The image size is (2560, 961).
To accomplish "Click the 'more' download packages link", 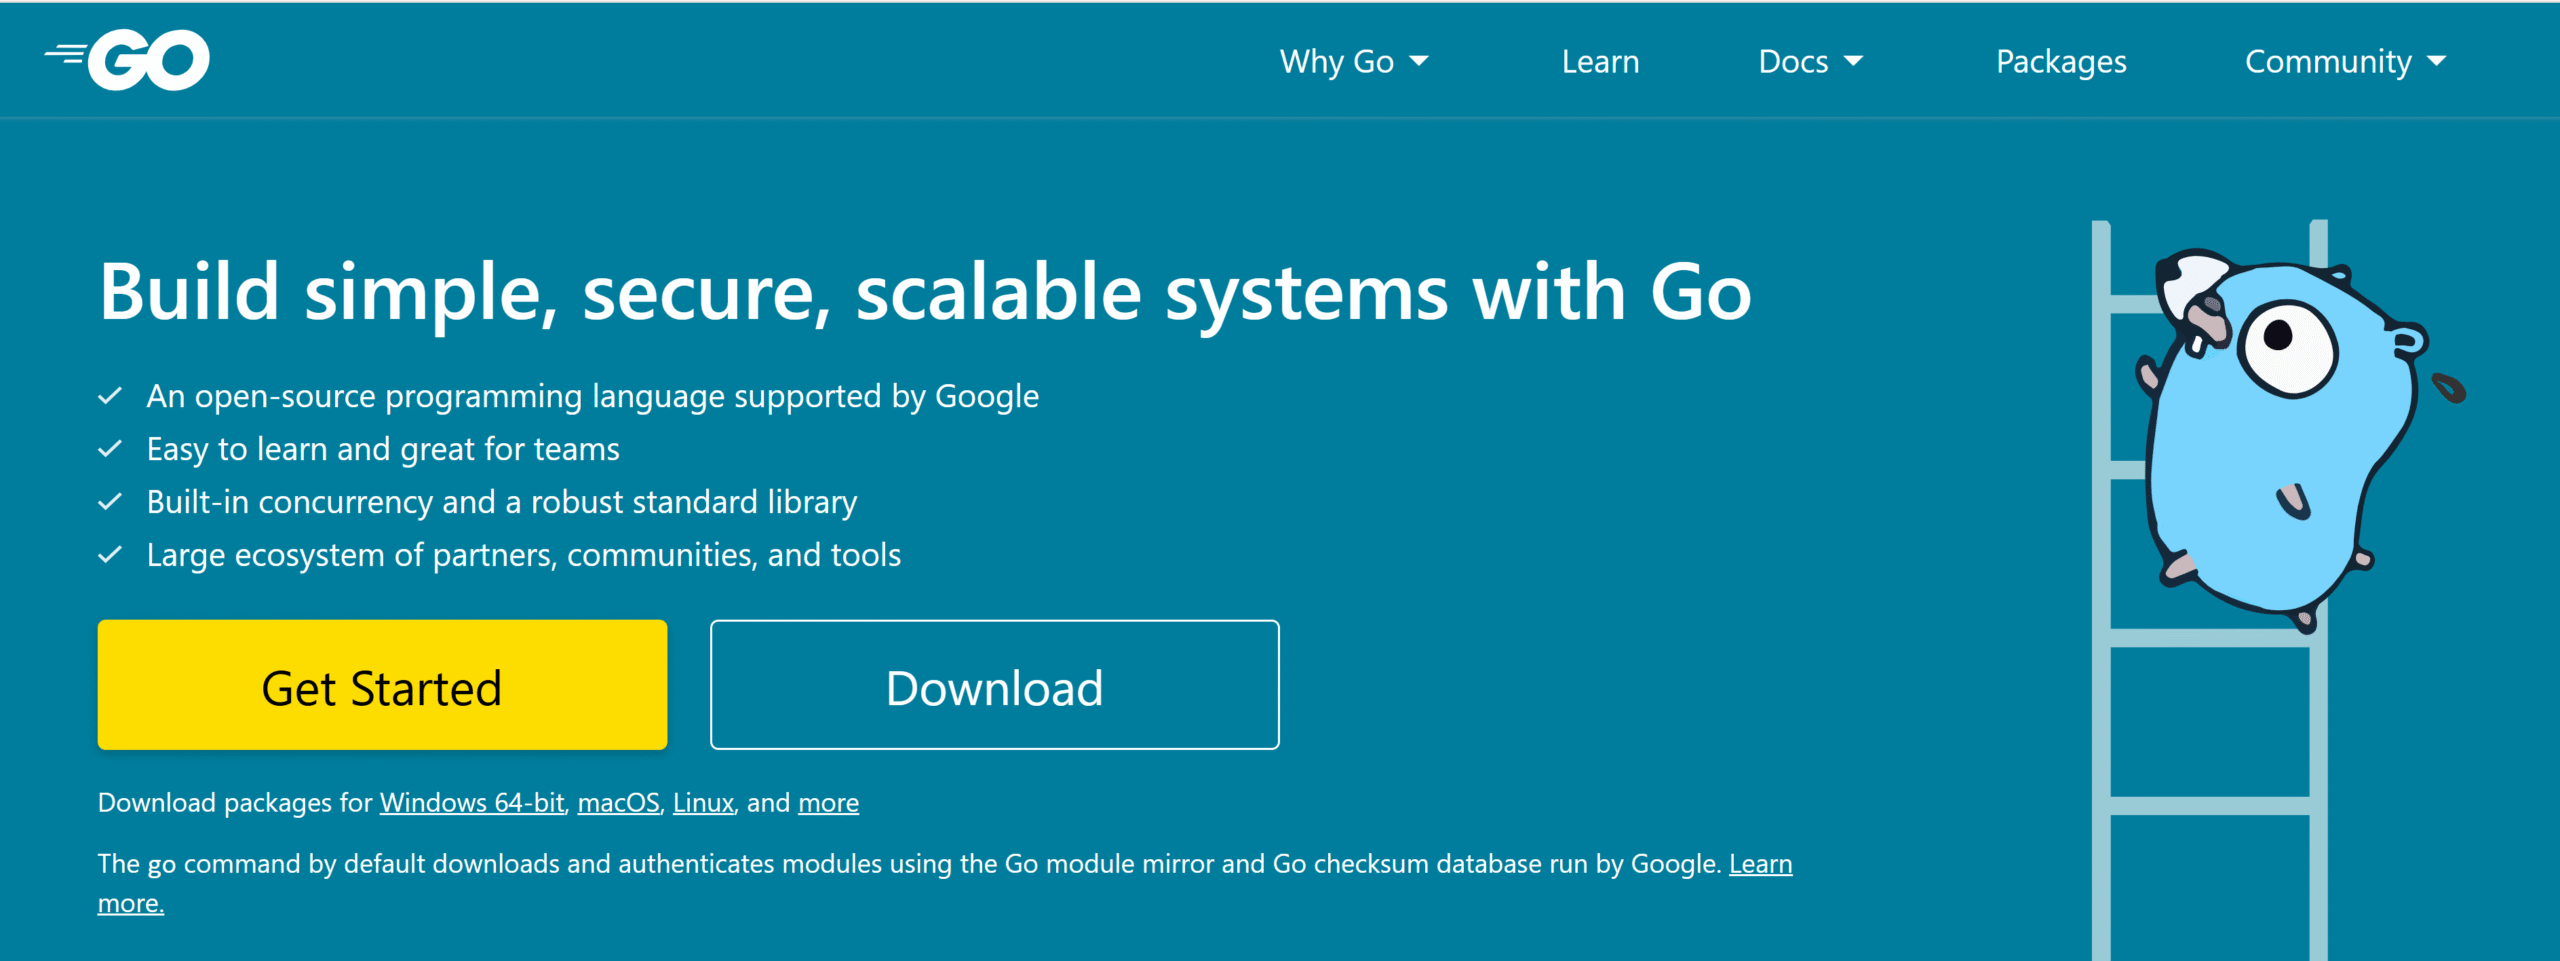I will click(828, 803).
